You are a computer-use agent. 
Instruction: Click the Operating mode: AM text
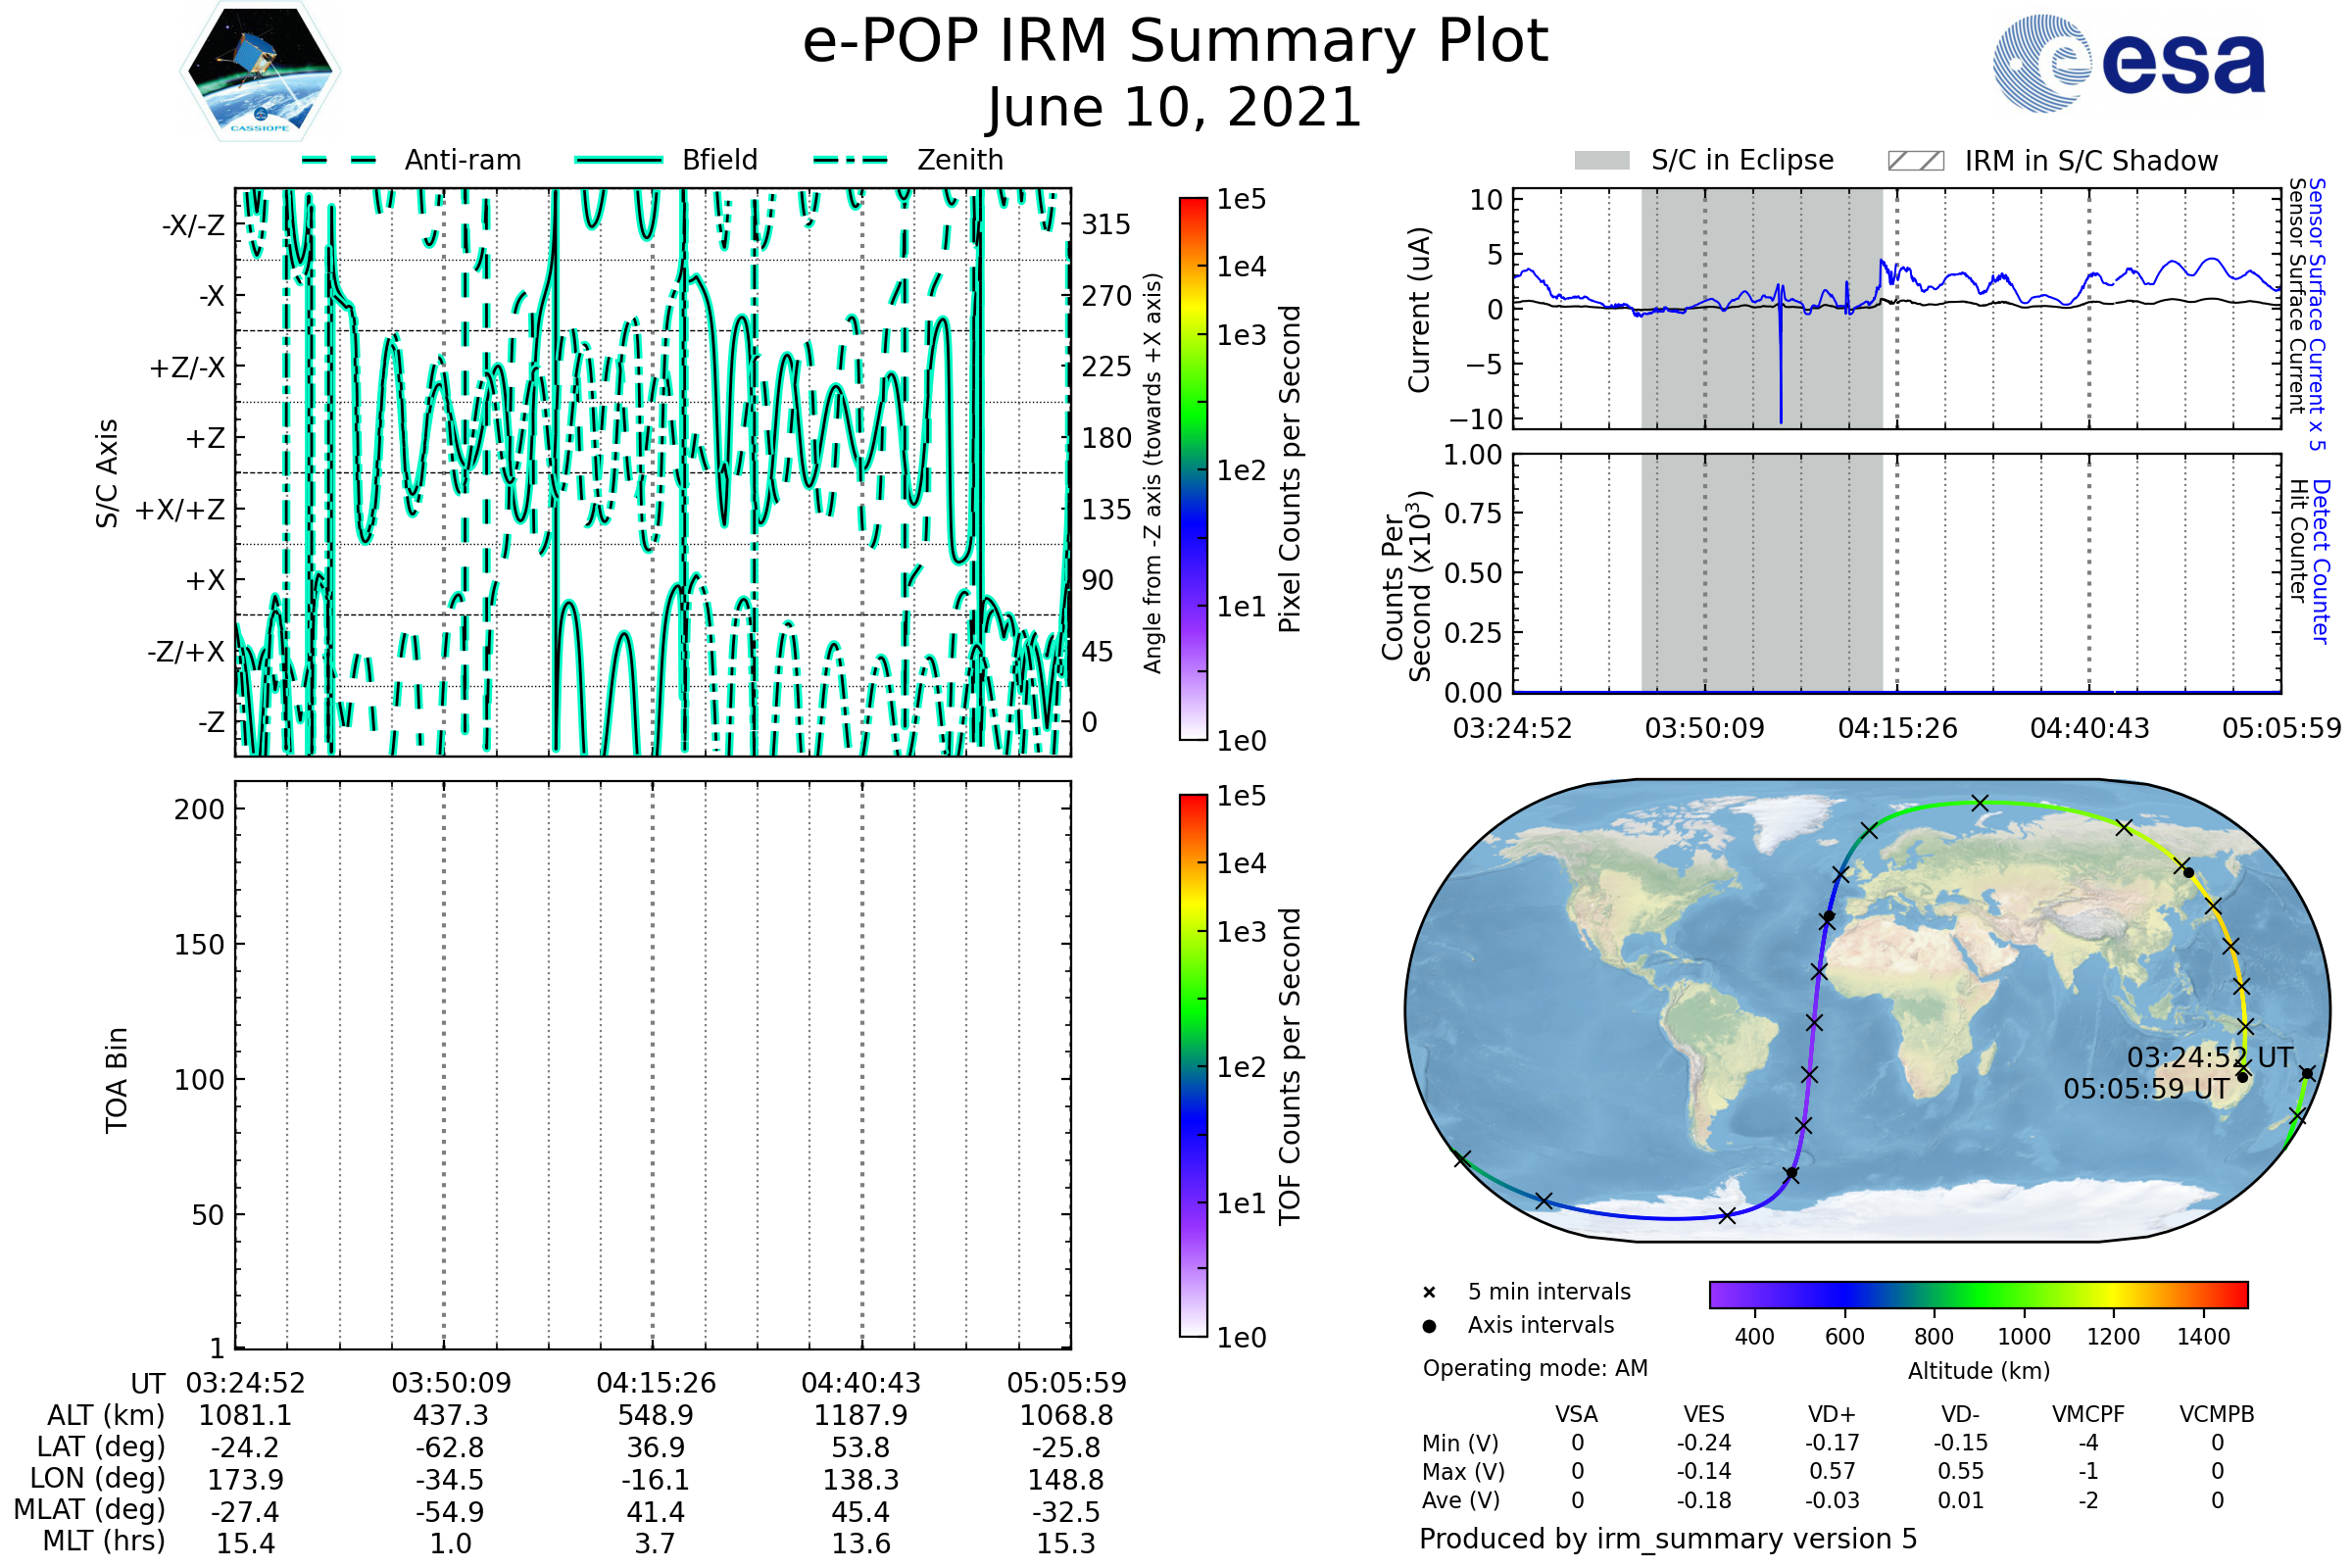pyautogui.click(x=1535, y=1368)
